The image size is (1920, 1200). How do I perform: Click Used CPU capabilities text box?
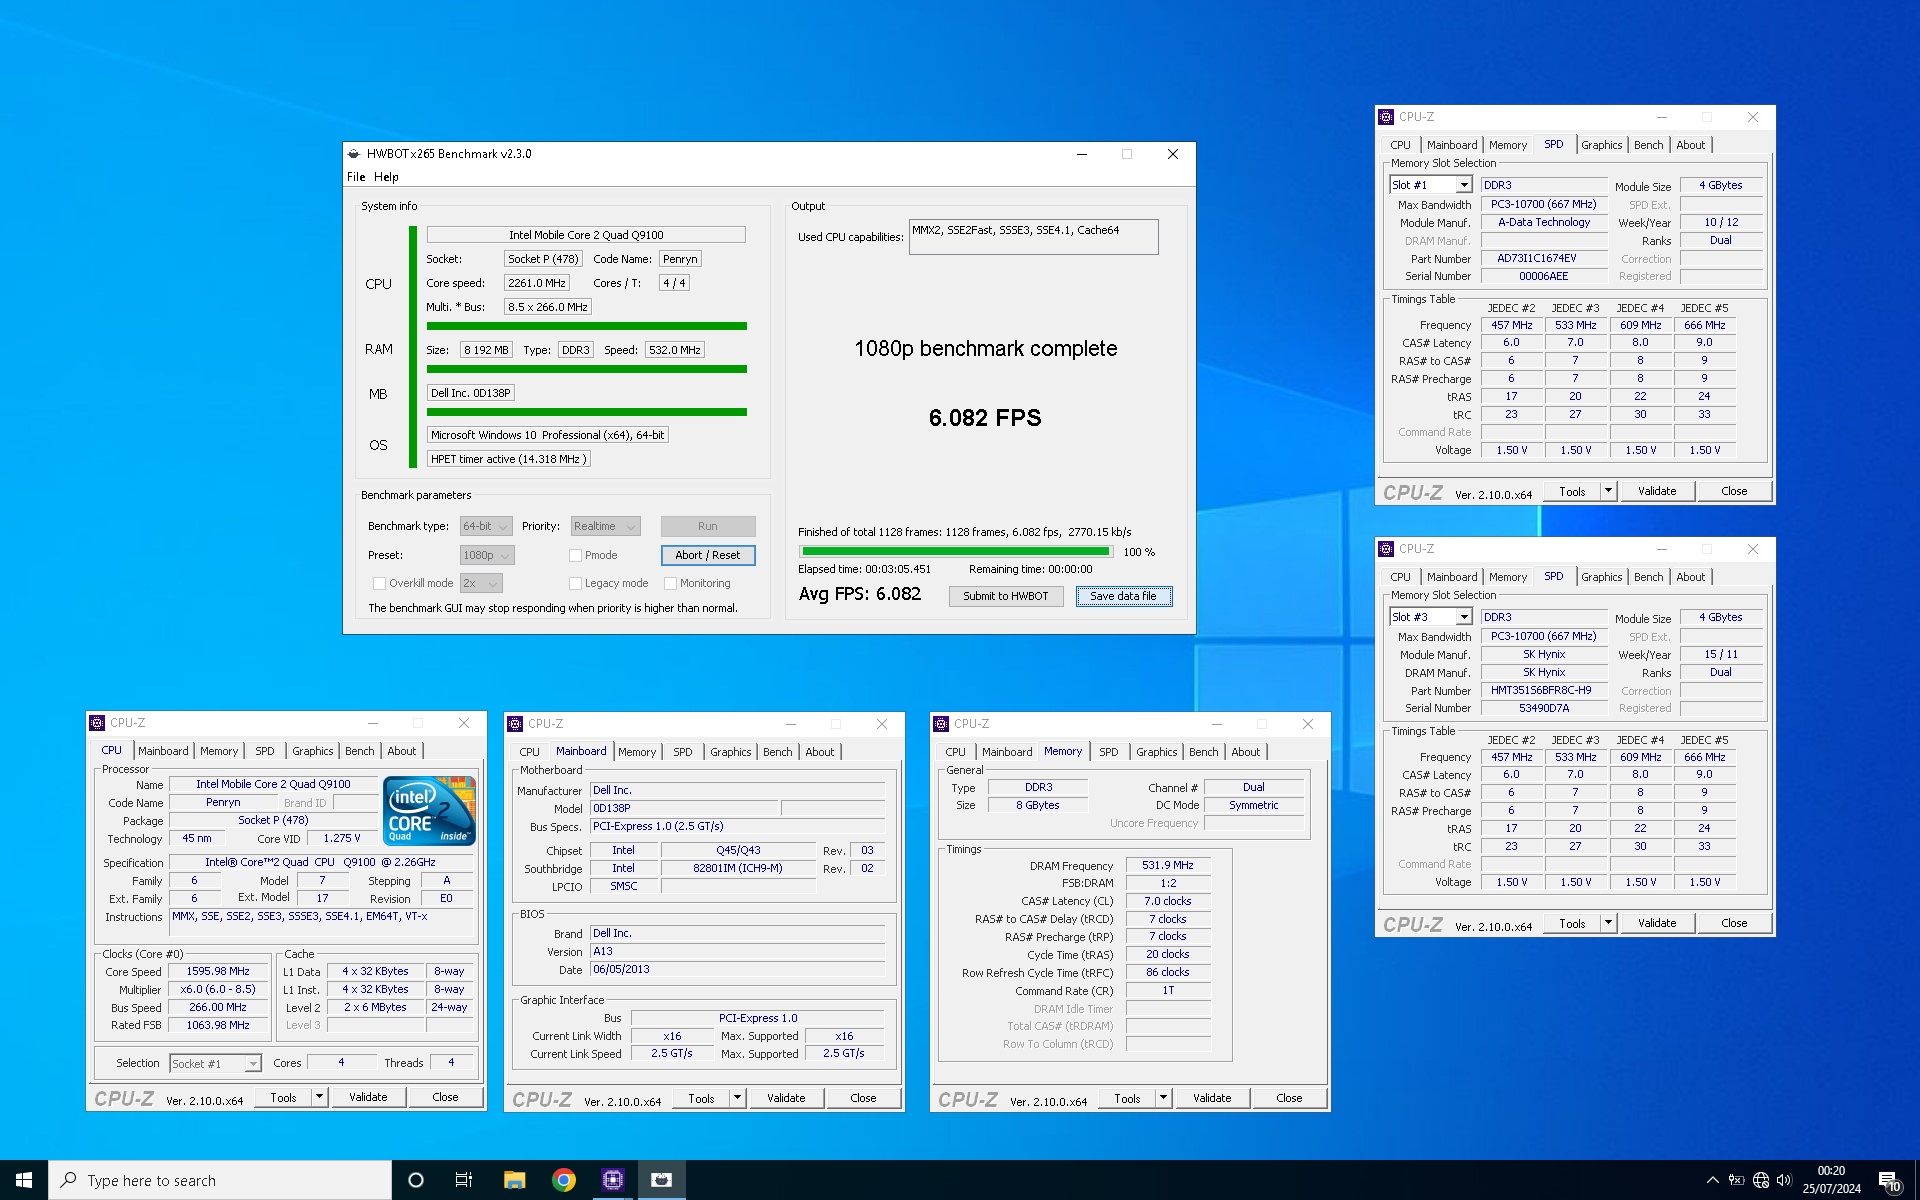(x=1033, y=237)
